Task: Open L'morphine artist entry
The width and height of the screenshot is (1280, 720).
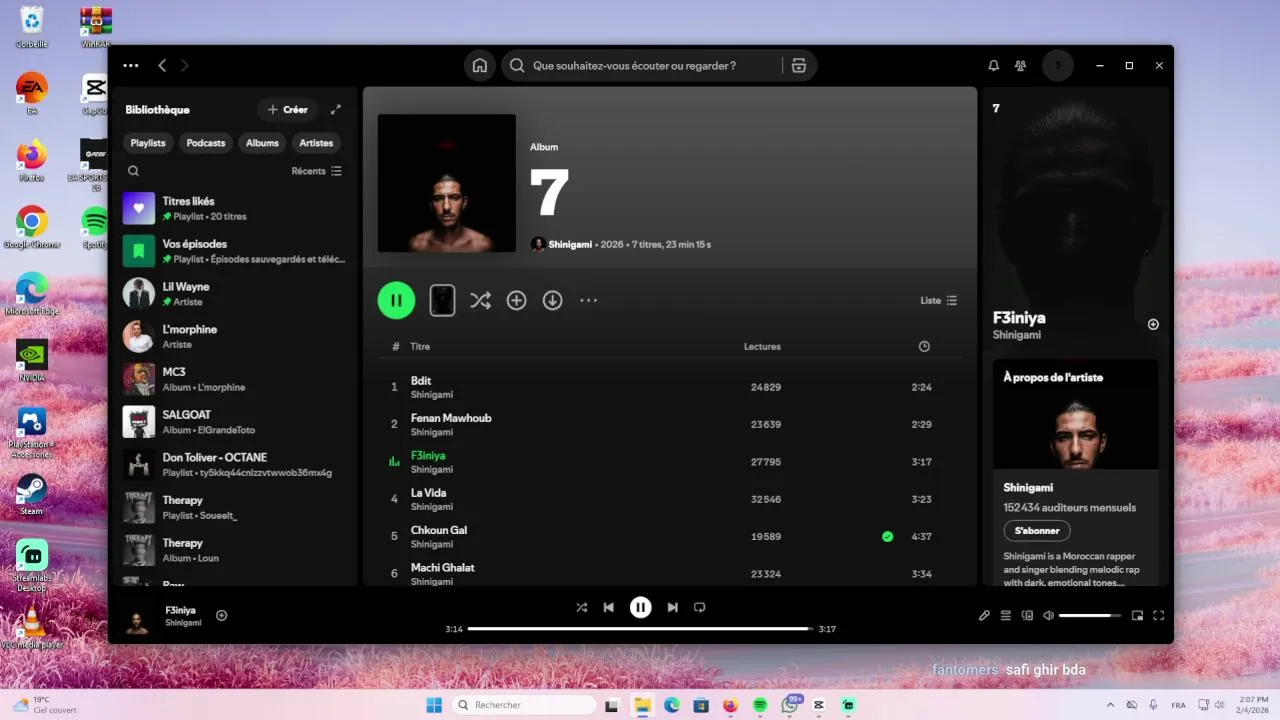Action: coord(235,336)
